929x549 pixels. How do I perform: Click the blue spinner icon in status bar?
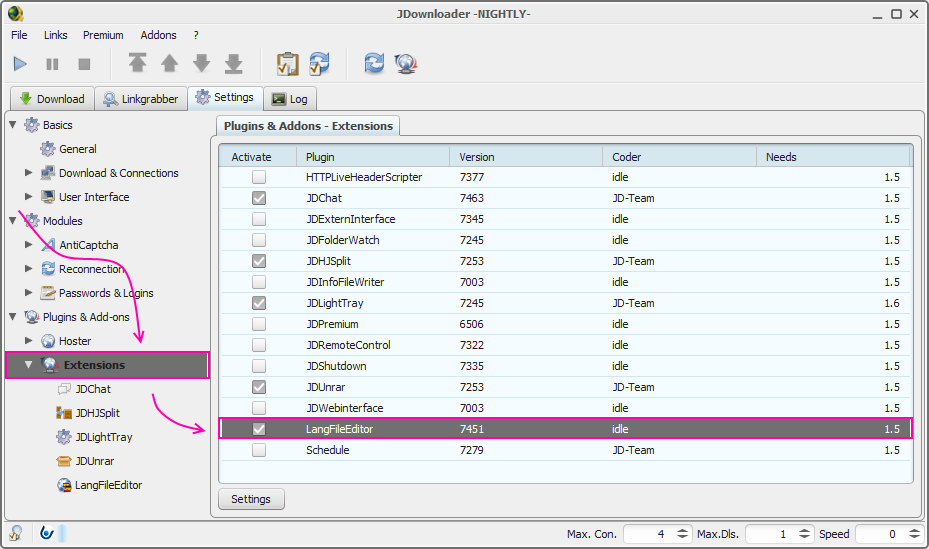click(x=46, y=533)
